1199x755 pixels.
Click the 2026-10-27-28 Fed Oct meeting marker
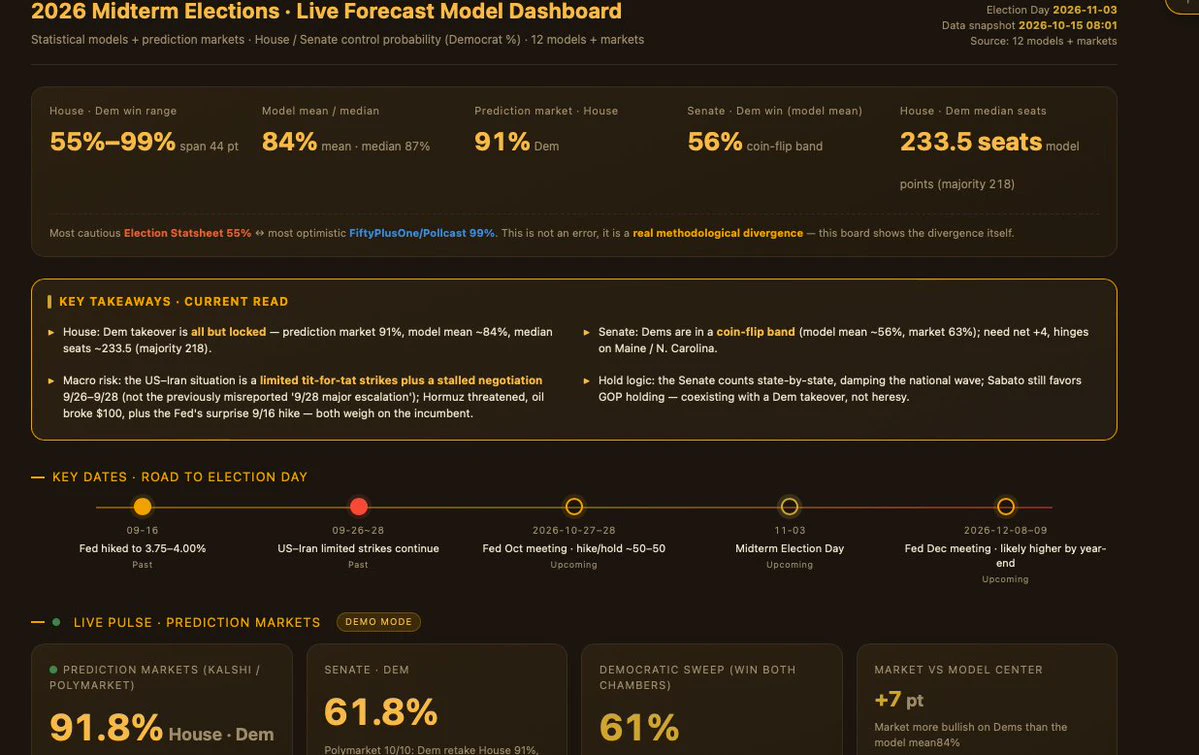click(x=574, y=506)
